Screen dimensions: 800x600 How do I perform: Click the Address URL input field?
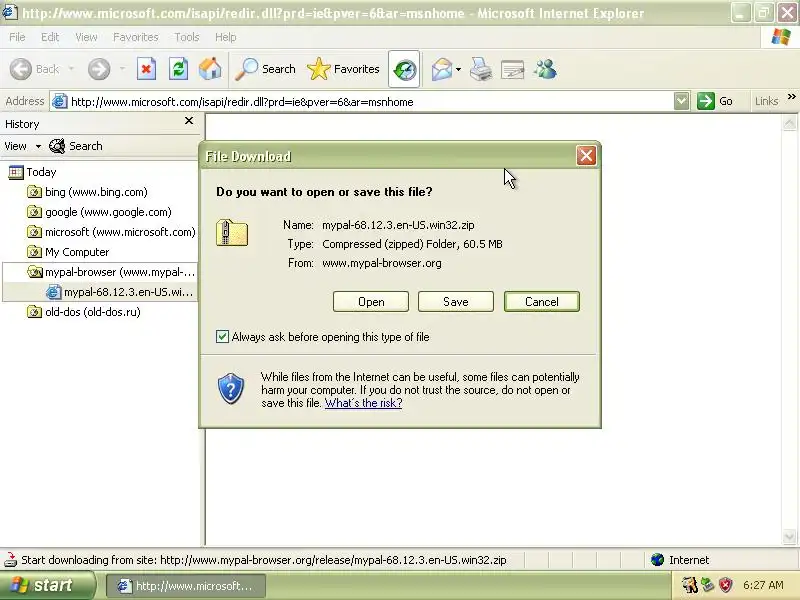pos(371,102)
